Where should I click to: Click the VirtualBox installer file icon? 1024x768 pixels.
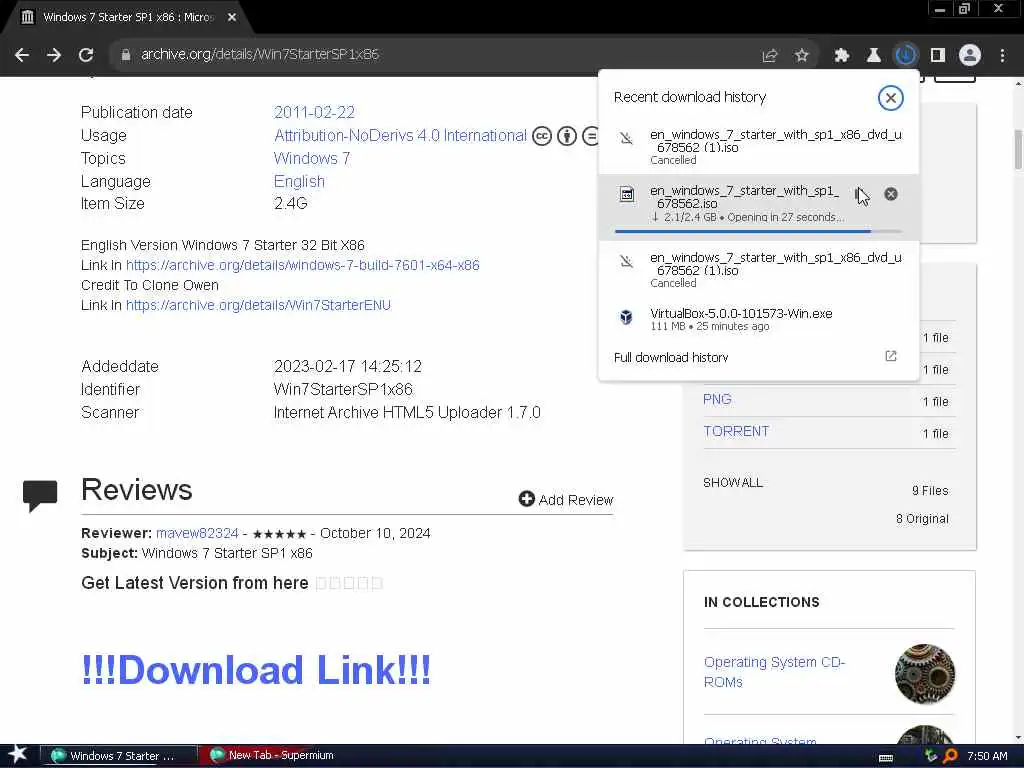(626, 317)
